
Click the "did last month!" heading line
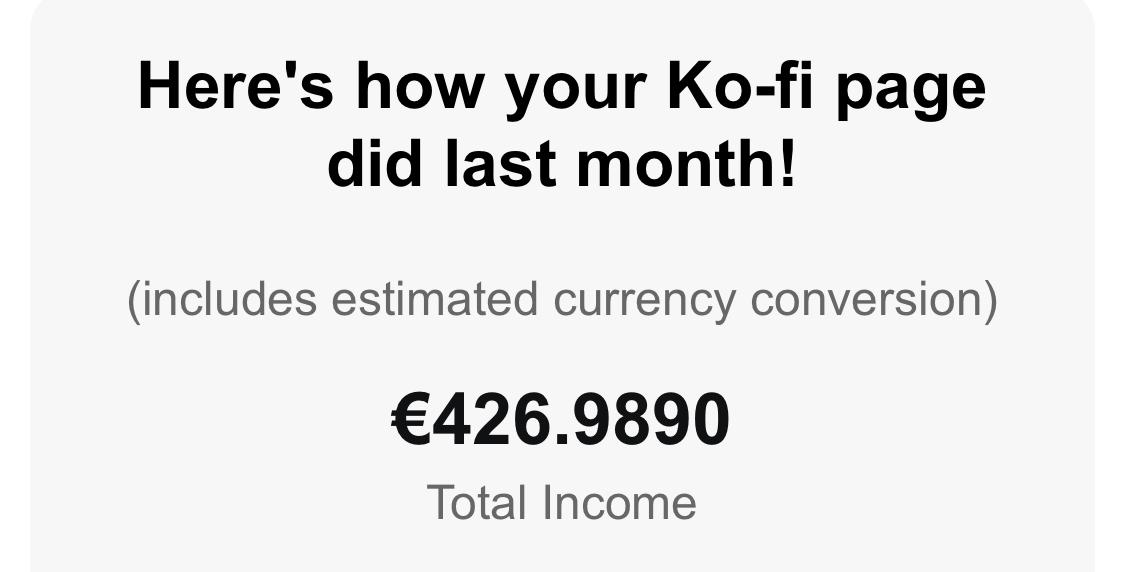[562, 162]
